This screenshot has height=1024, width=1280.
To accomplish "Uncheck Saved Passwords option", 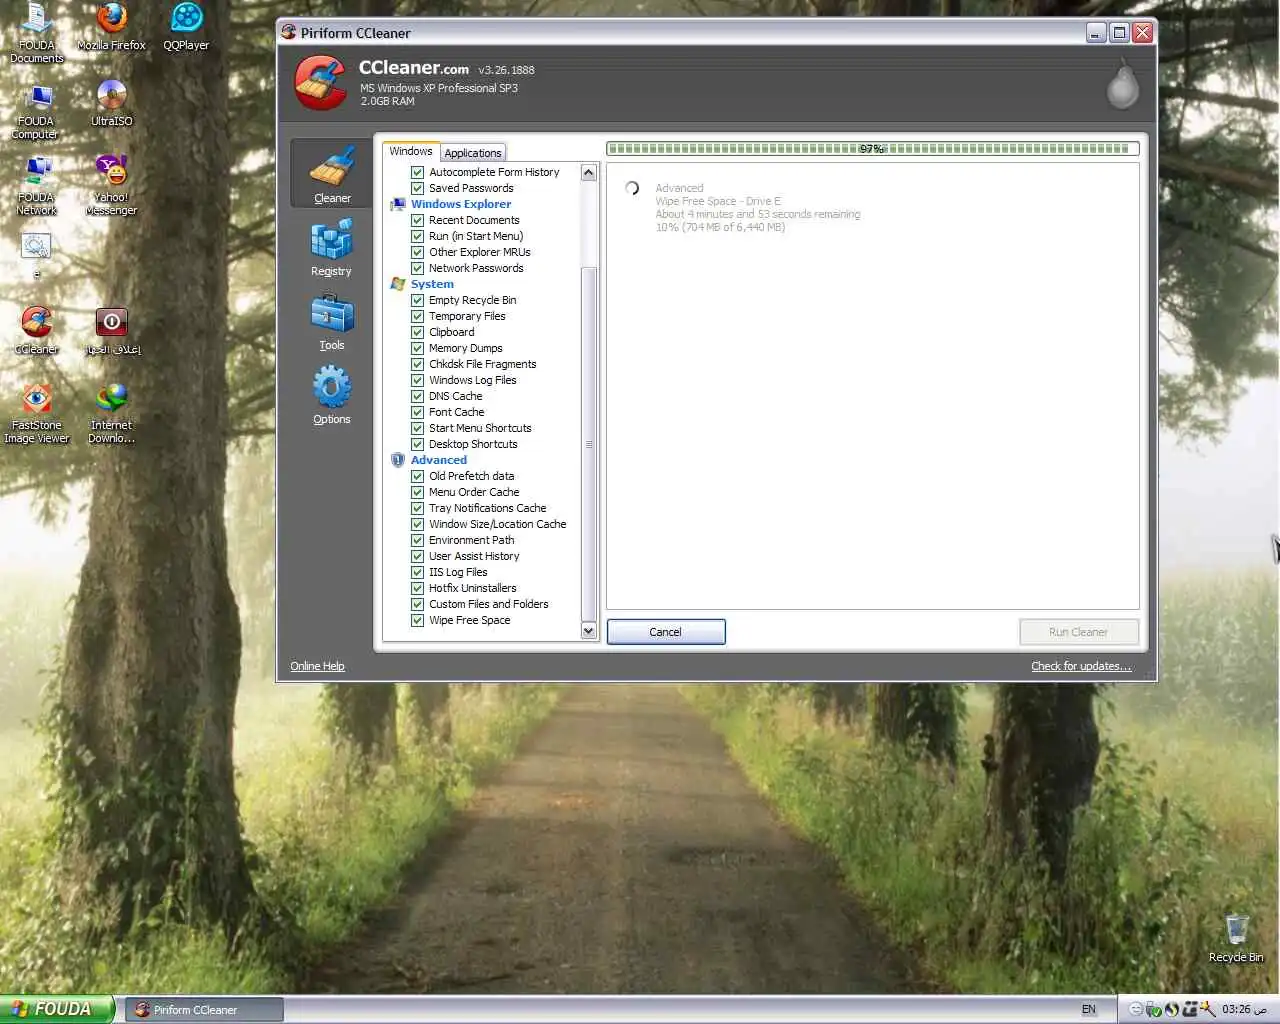I will click(418, 188).
